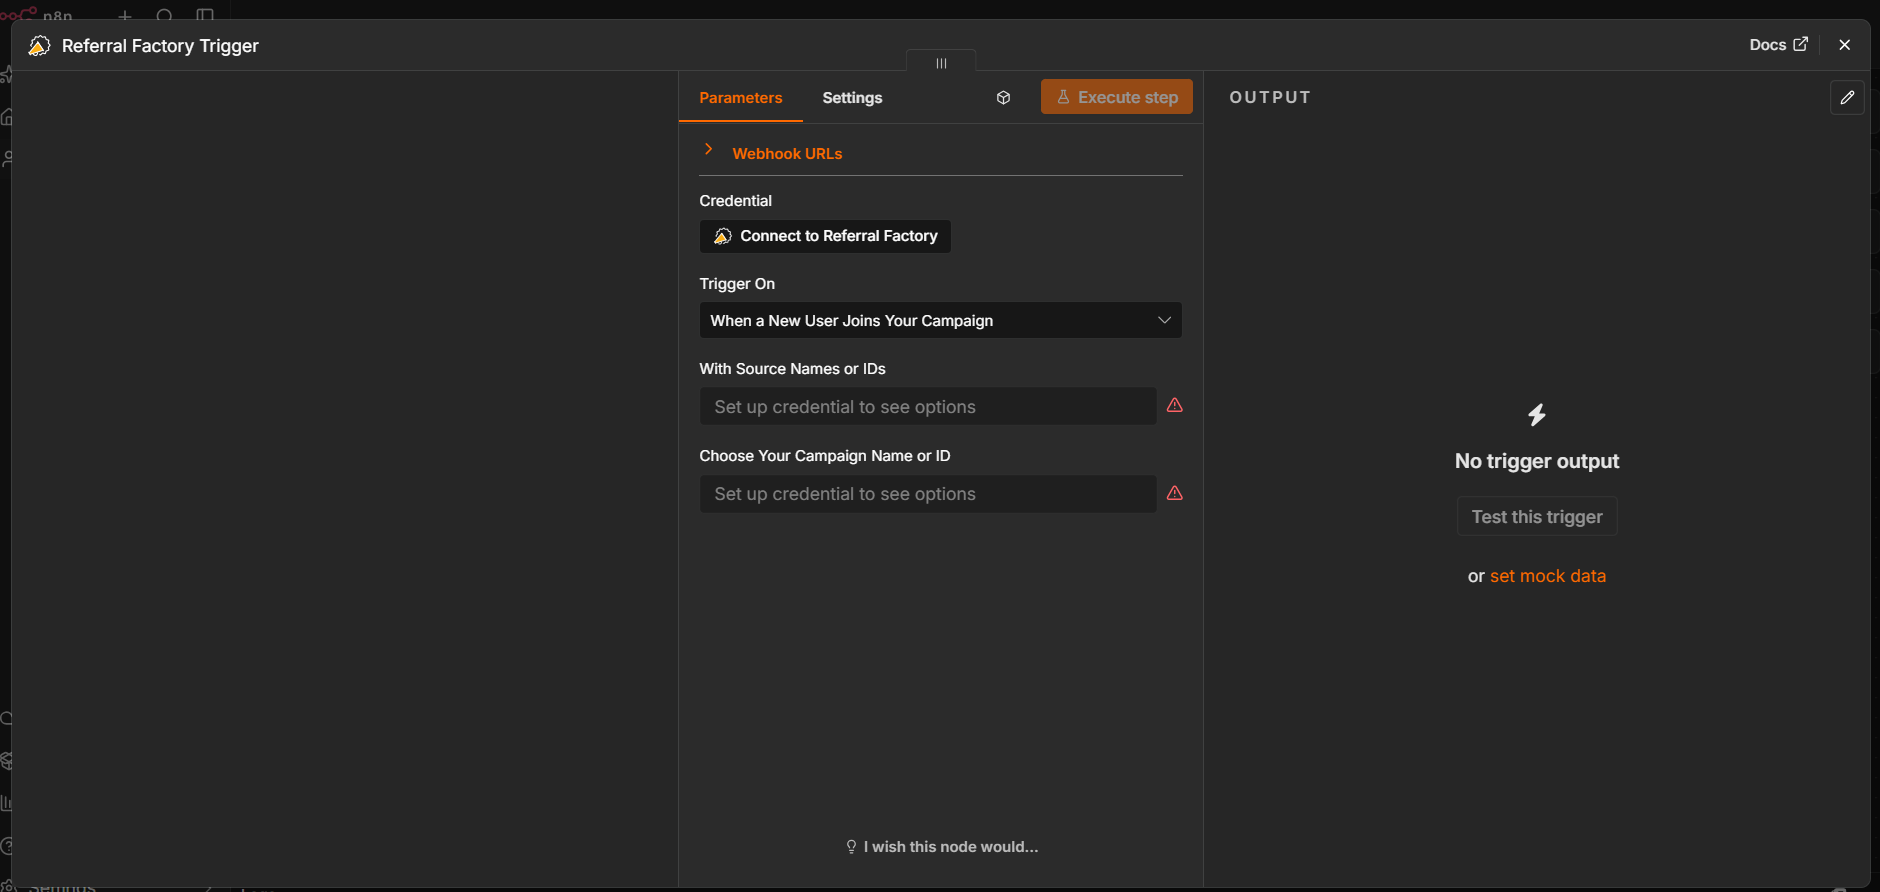Click Connect to Referral Factory credential button

coord(825,236)
